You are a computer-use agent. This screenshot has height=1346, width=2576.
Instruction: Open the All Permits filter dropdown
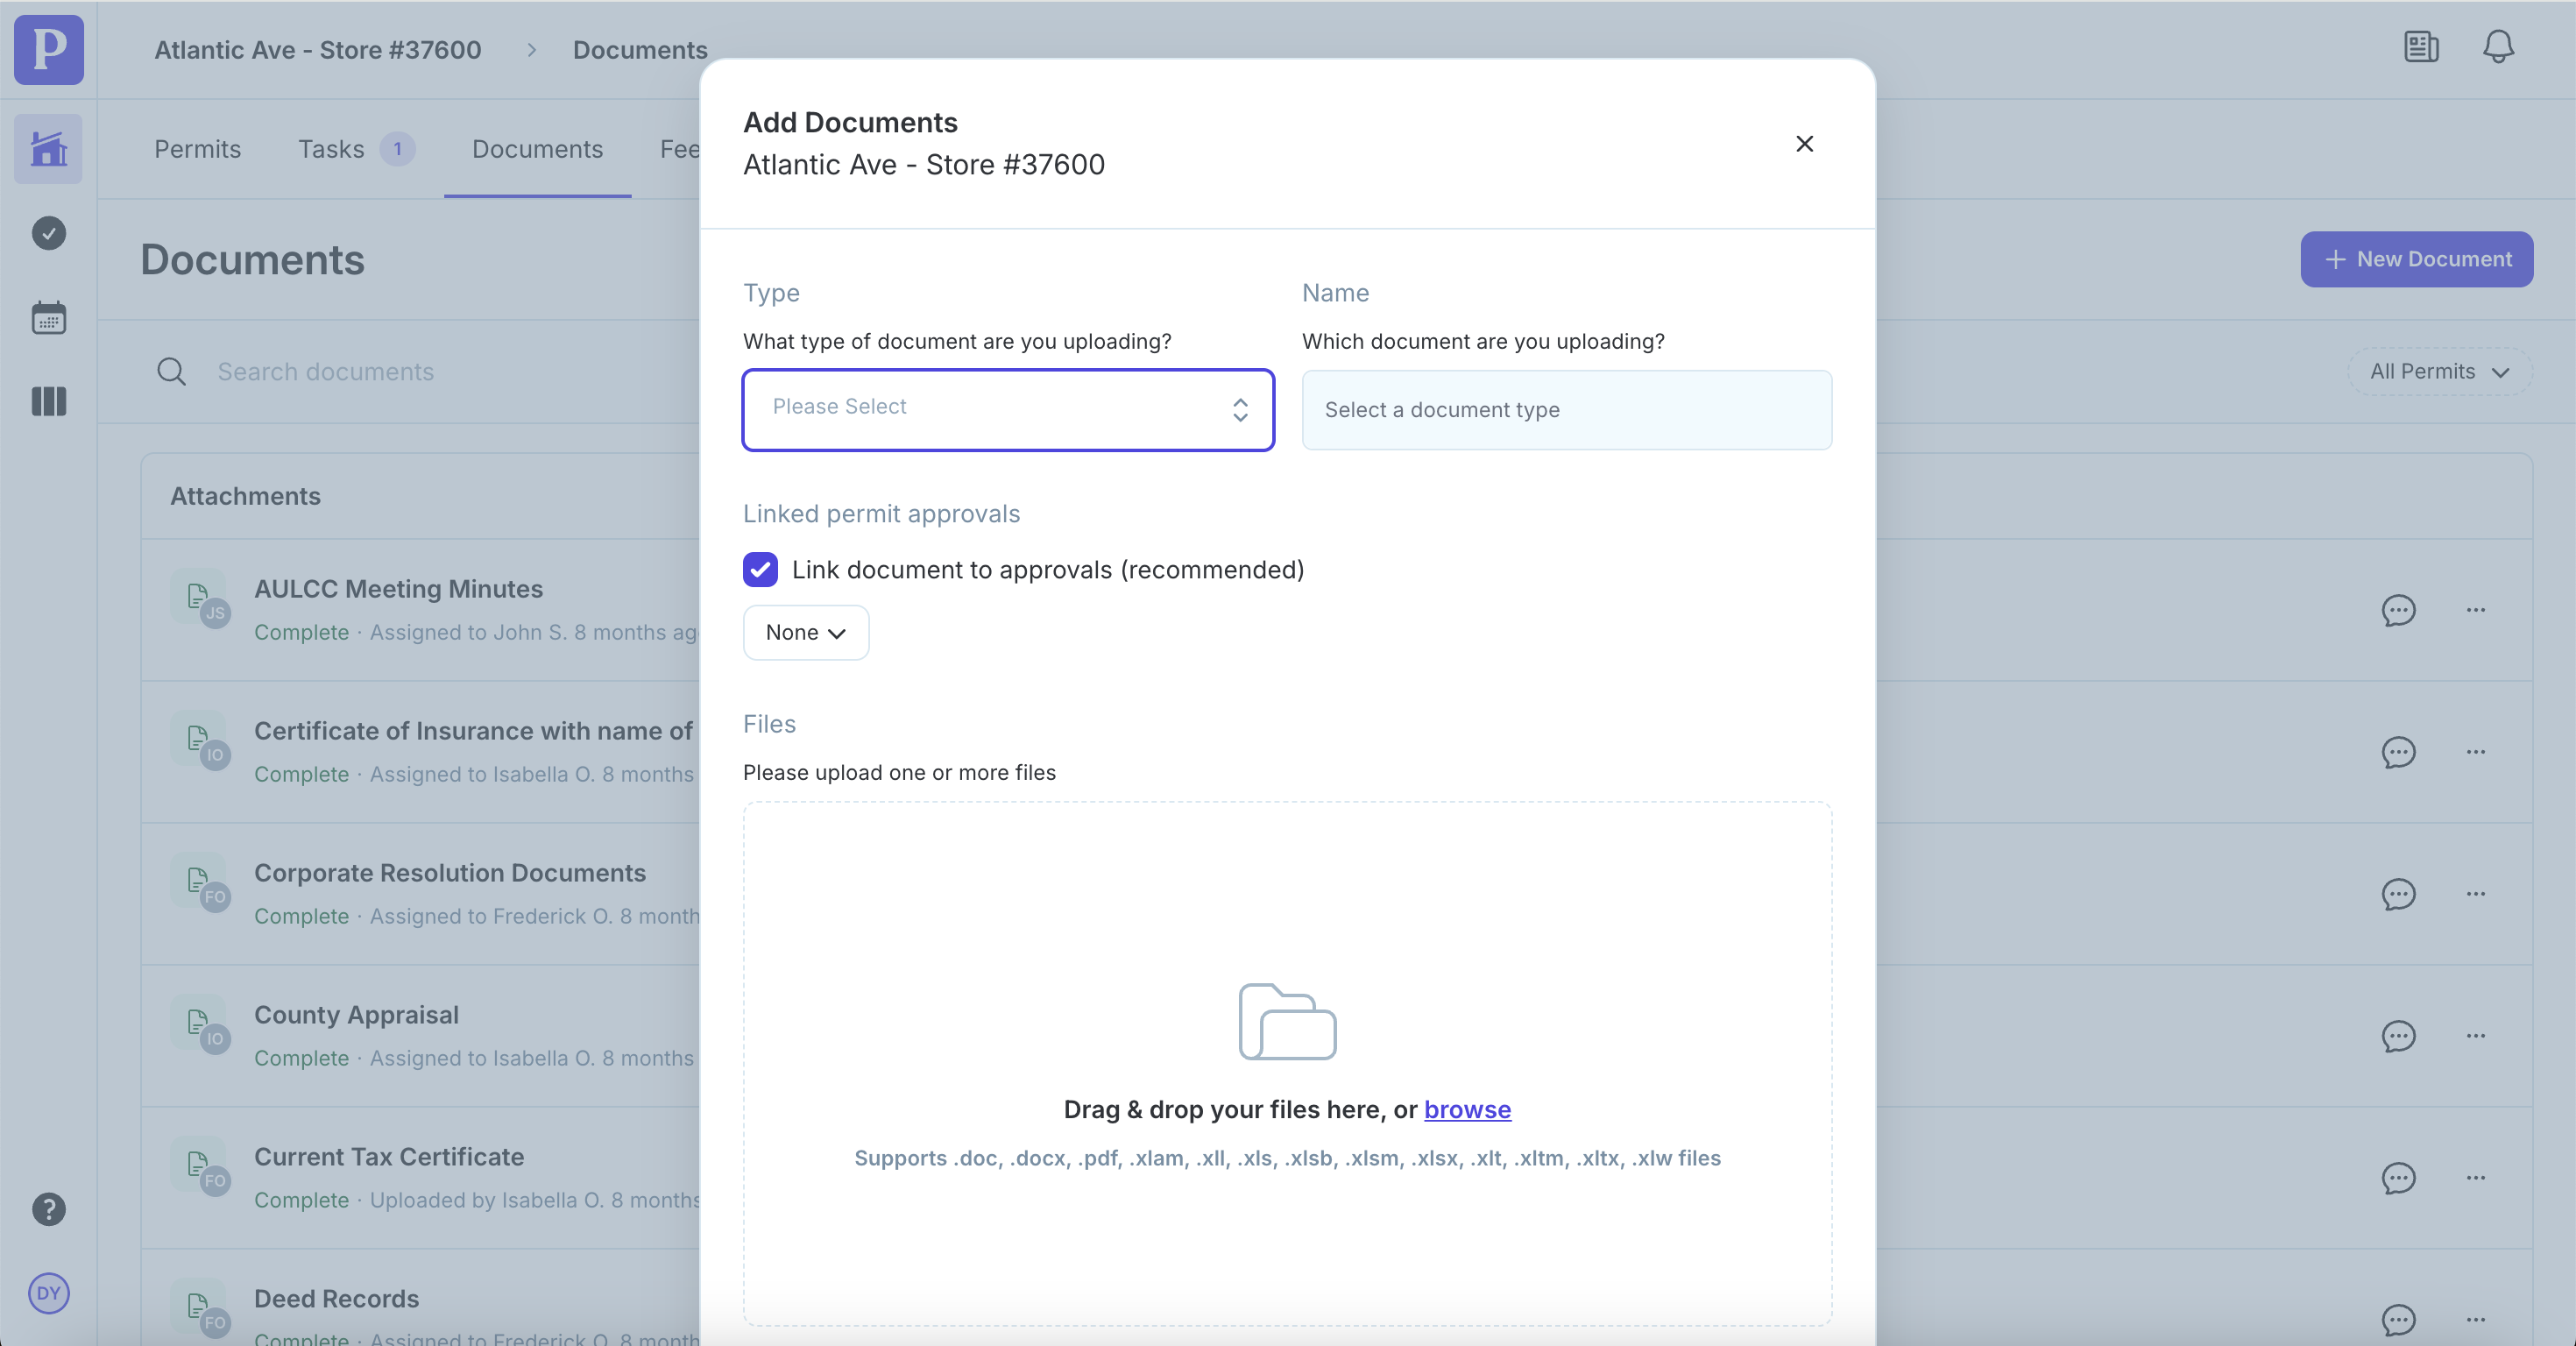pyautogui.click(x=2438, y=371)
